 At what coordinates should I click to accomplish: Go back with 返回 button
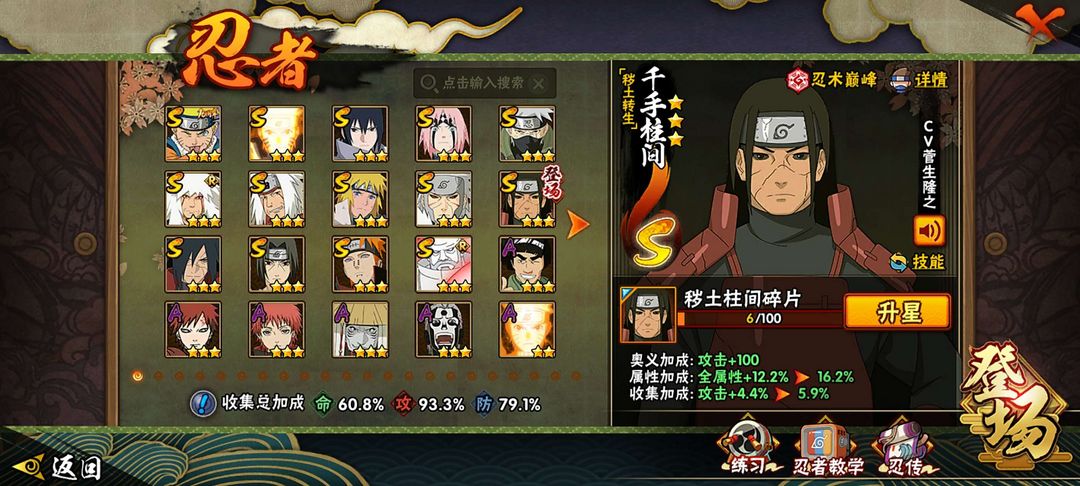(x=58, y=467)
